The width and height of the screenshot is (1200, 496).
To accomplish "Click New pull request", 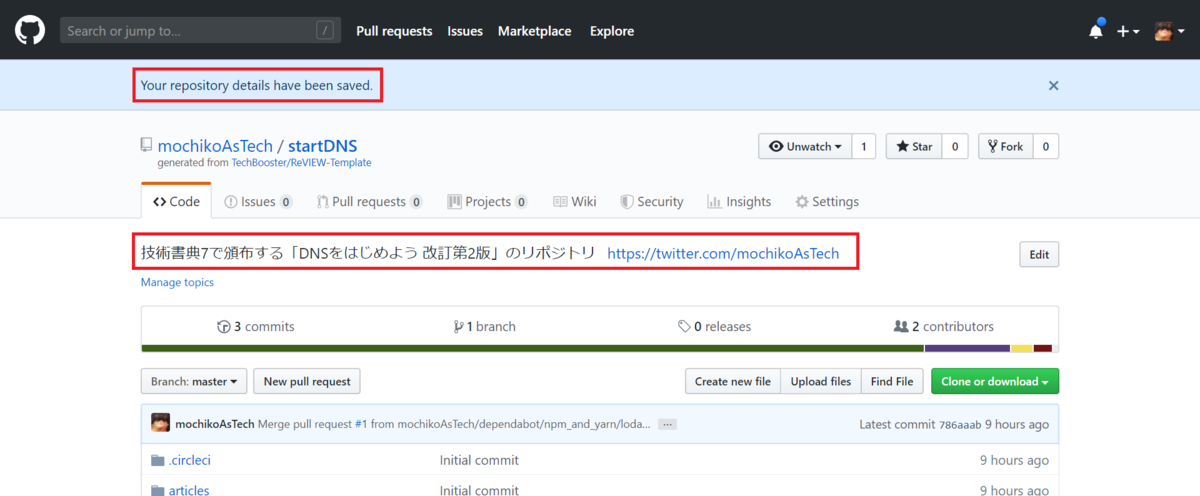I will [x=307, y=381].
